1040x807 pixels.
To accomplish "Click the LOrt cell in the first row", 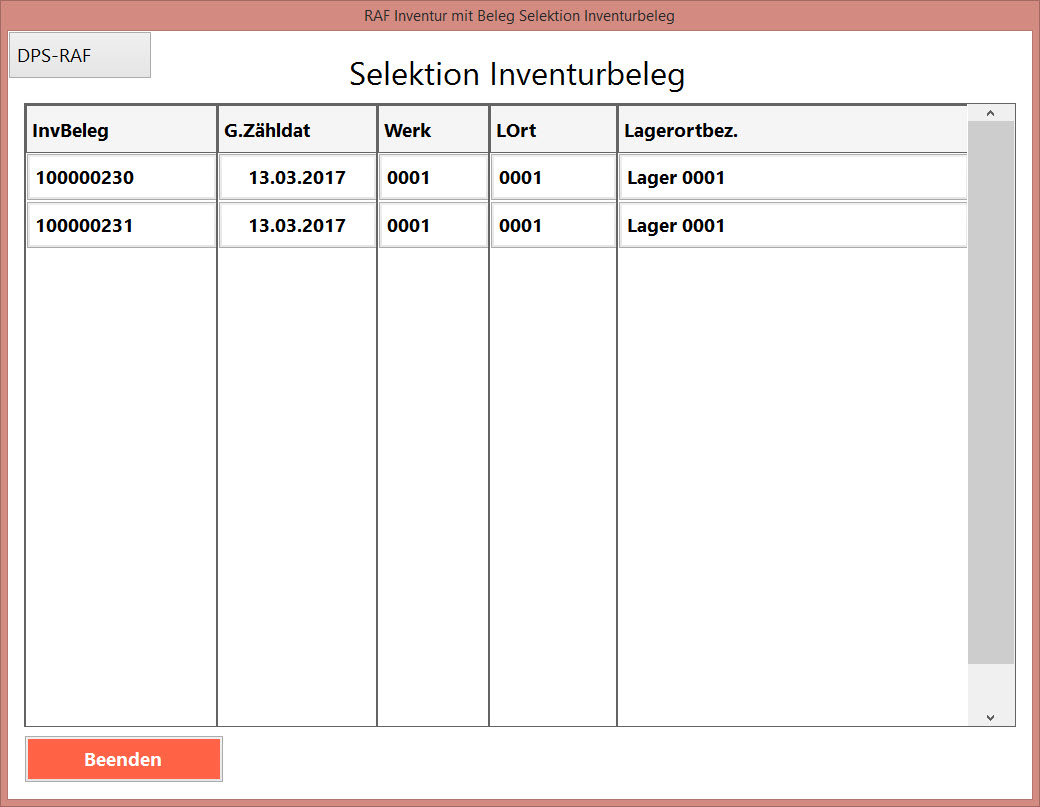I will click(553, 178).
